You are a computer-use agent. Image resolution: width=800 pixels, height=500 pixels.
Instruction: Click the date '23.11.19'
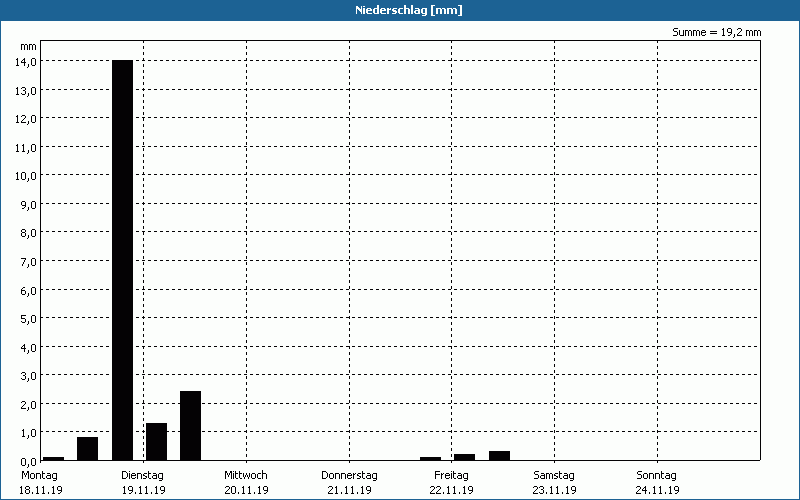[x=555, y=490]
